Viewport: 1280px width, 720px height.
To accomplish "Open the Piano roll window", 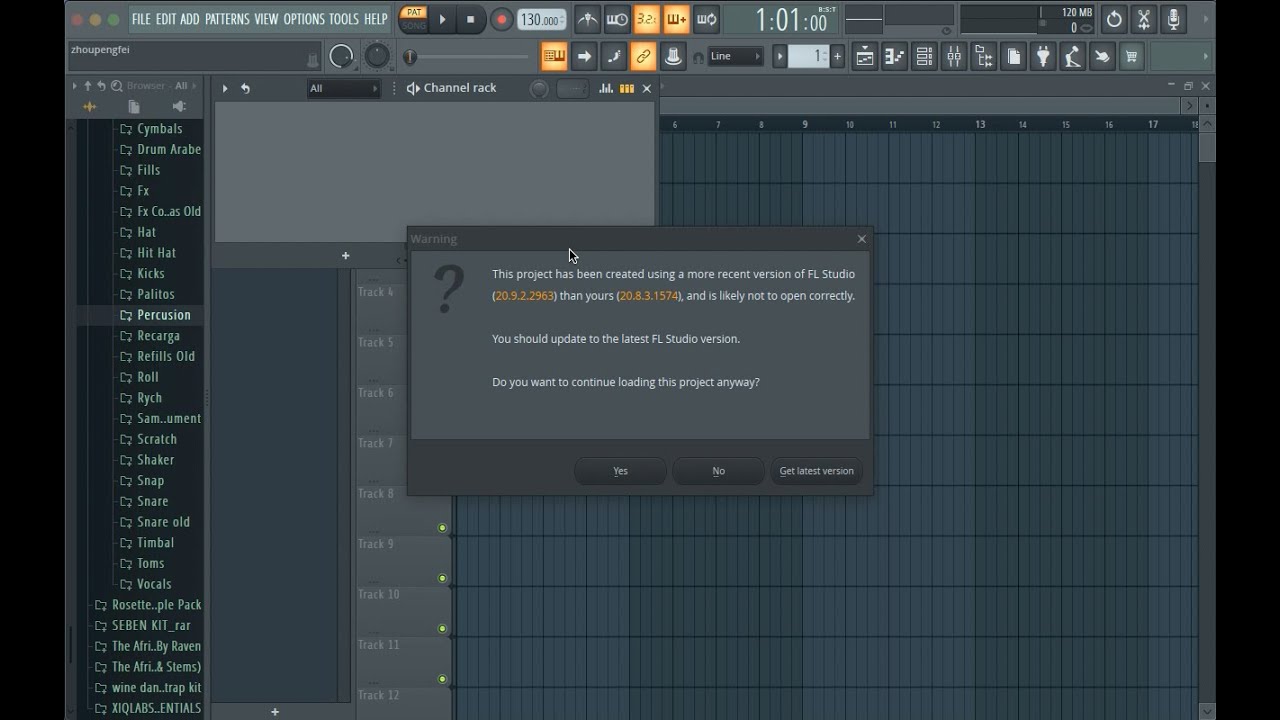I will [x=895, y=57].
